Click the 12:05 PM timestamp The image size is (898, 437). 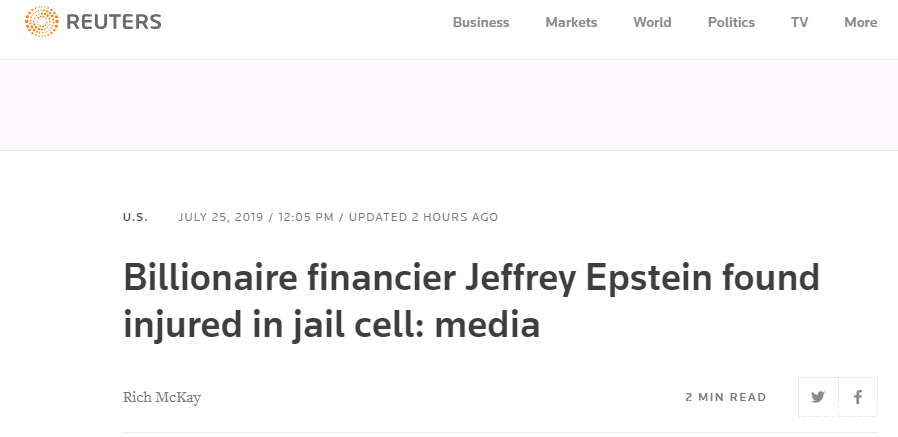click(x=306, y=217)
